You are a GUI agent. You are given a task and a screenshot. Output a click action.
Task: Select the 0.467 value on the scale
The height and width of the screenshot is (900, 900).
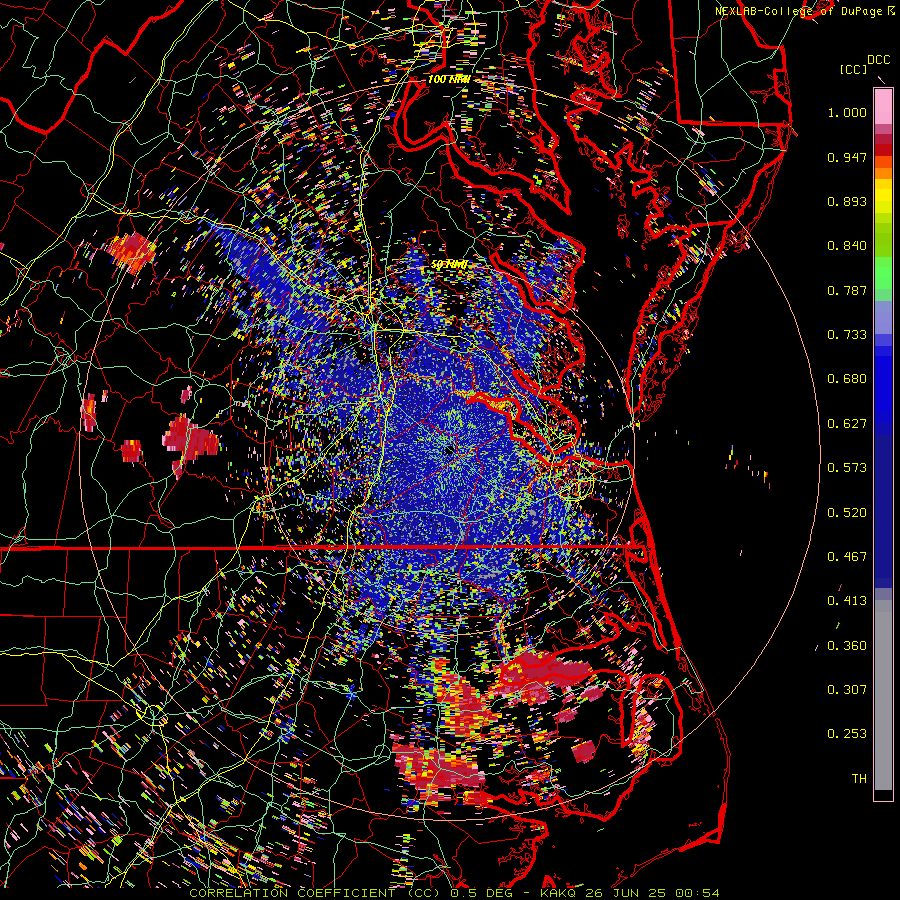pos(847,557)
